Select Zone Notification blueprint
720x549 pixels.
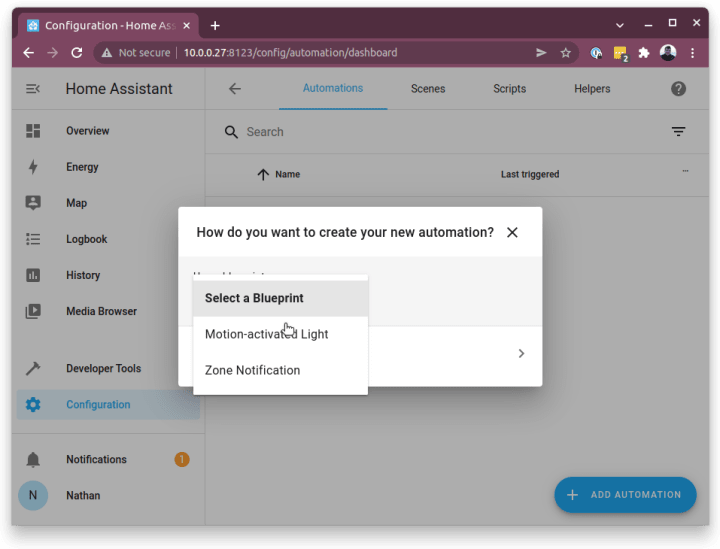click(x=281, y=370)
